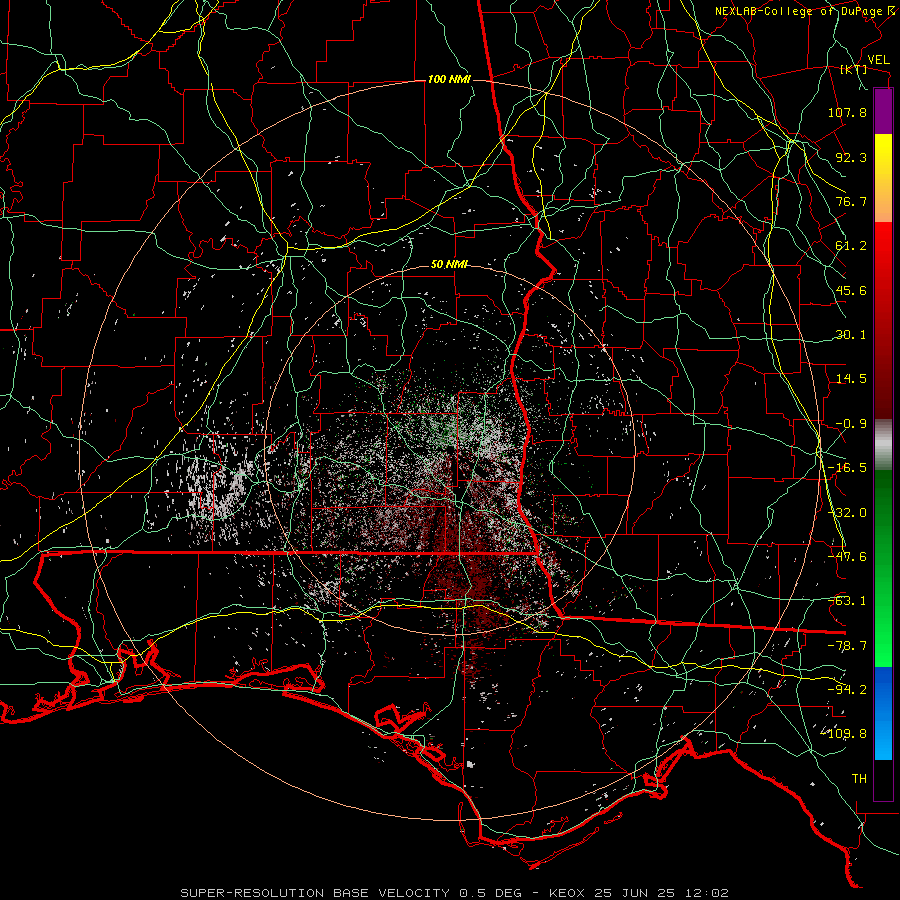Image resolution: width=900 pixels, height=900 pixels.
Task: Click the TH legend label
Action: (x=859, y=779)
